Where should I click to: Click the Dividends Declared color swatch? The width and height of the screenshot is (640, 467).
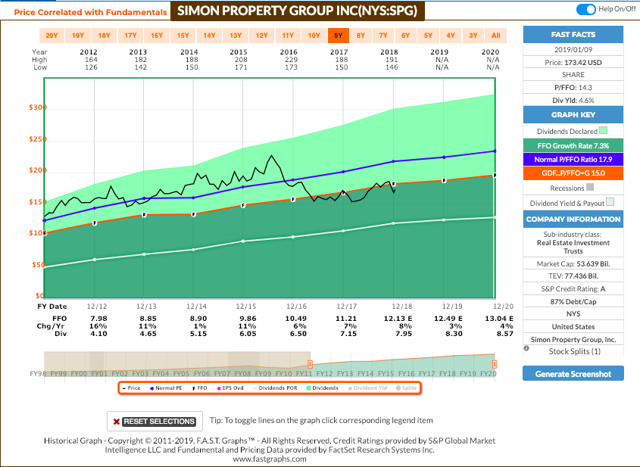pos(603,130)
